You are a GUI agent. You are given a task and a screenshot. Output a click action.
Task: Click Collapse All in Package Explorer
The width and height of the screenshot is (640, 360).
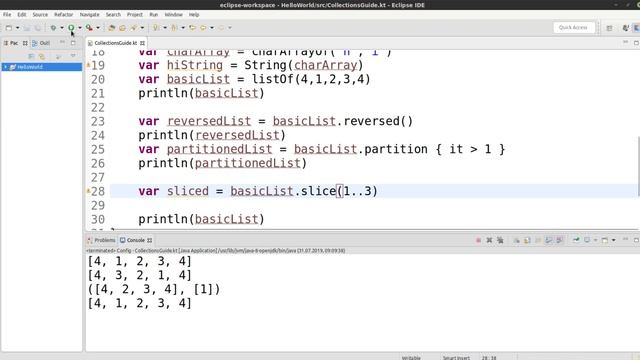point(31,57)
